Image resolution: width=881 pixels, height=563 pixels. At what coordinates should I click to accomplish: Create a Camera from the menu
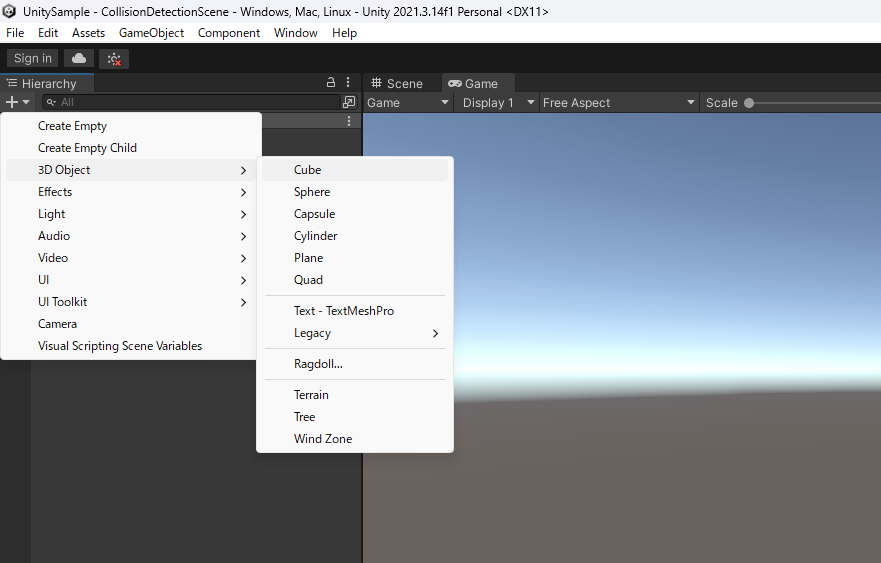131,324
